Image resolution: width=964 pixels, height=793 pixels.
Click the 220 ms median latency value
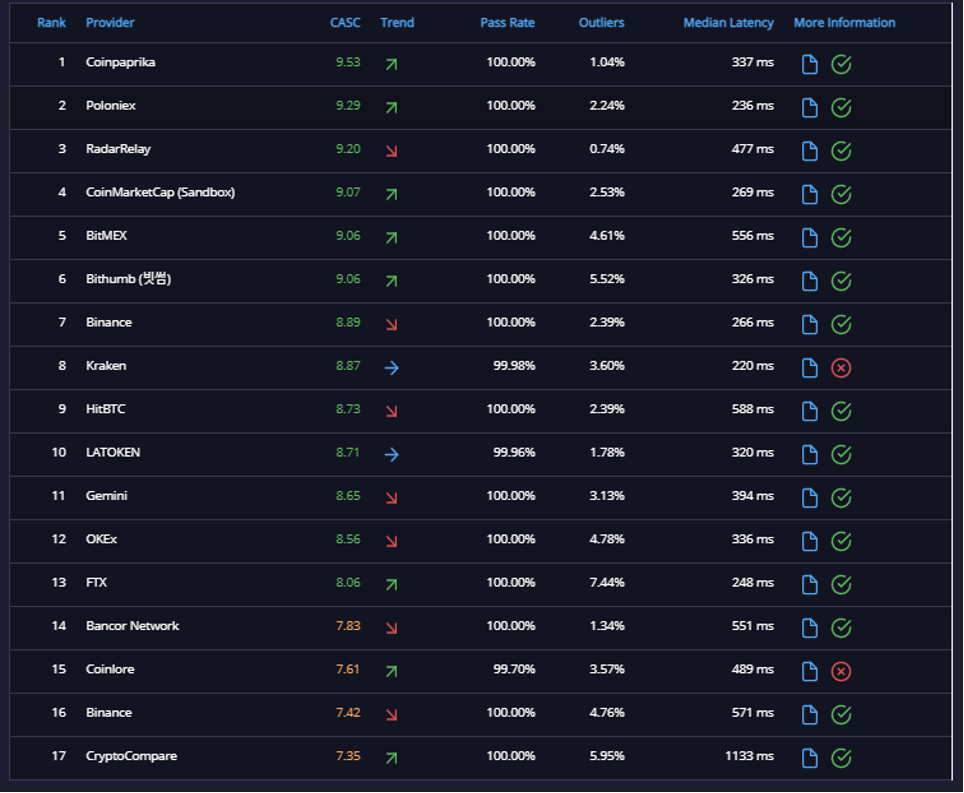(753, 366)
